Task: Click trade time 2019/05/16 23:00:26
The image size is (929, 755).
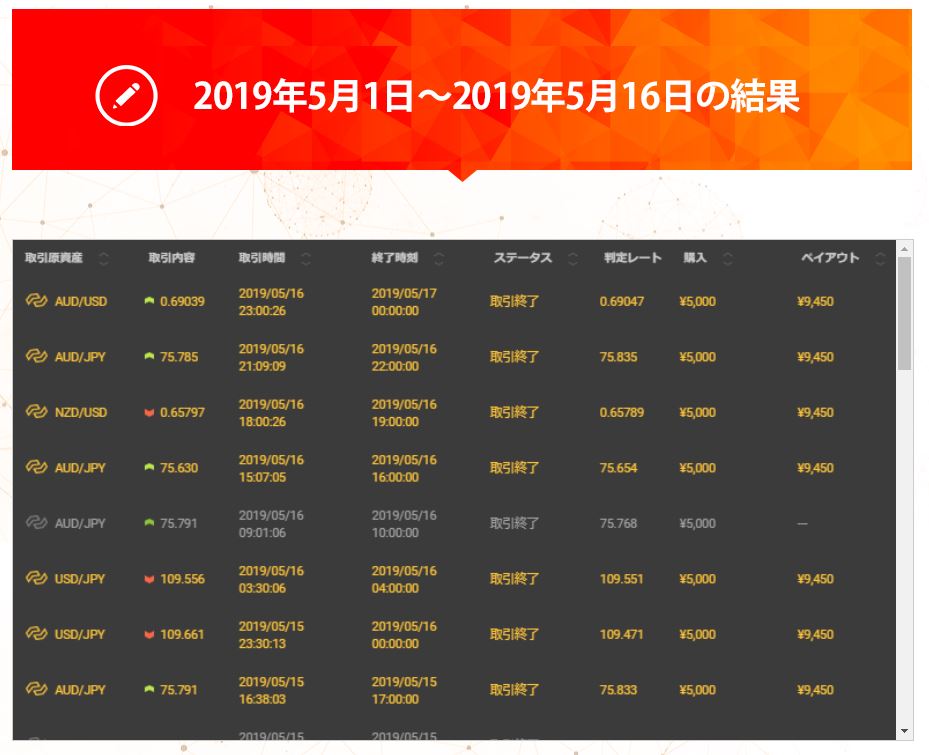Action: tap(271, 302)
